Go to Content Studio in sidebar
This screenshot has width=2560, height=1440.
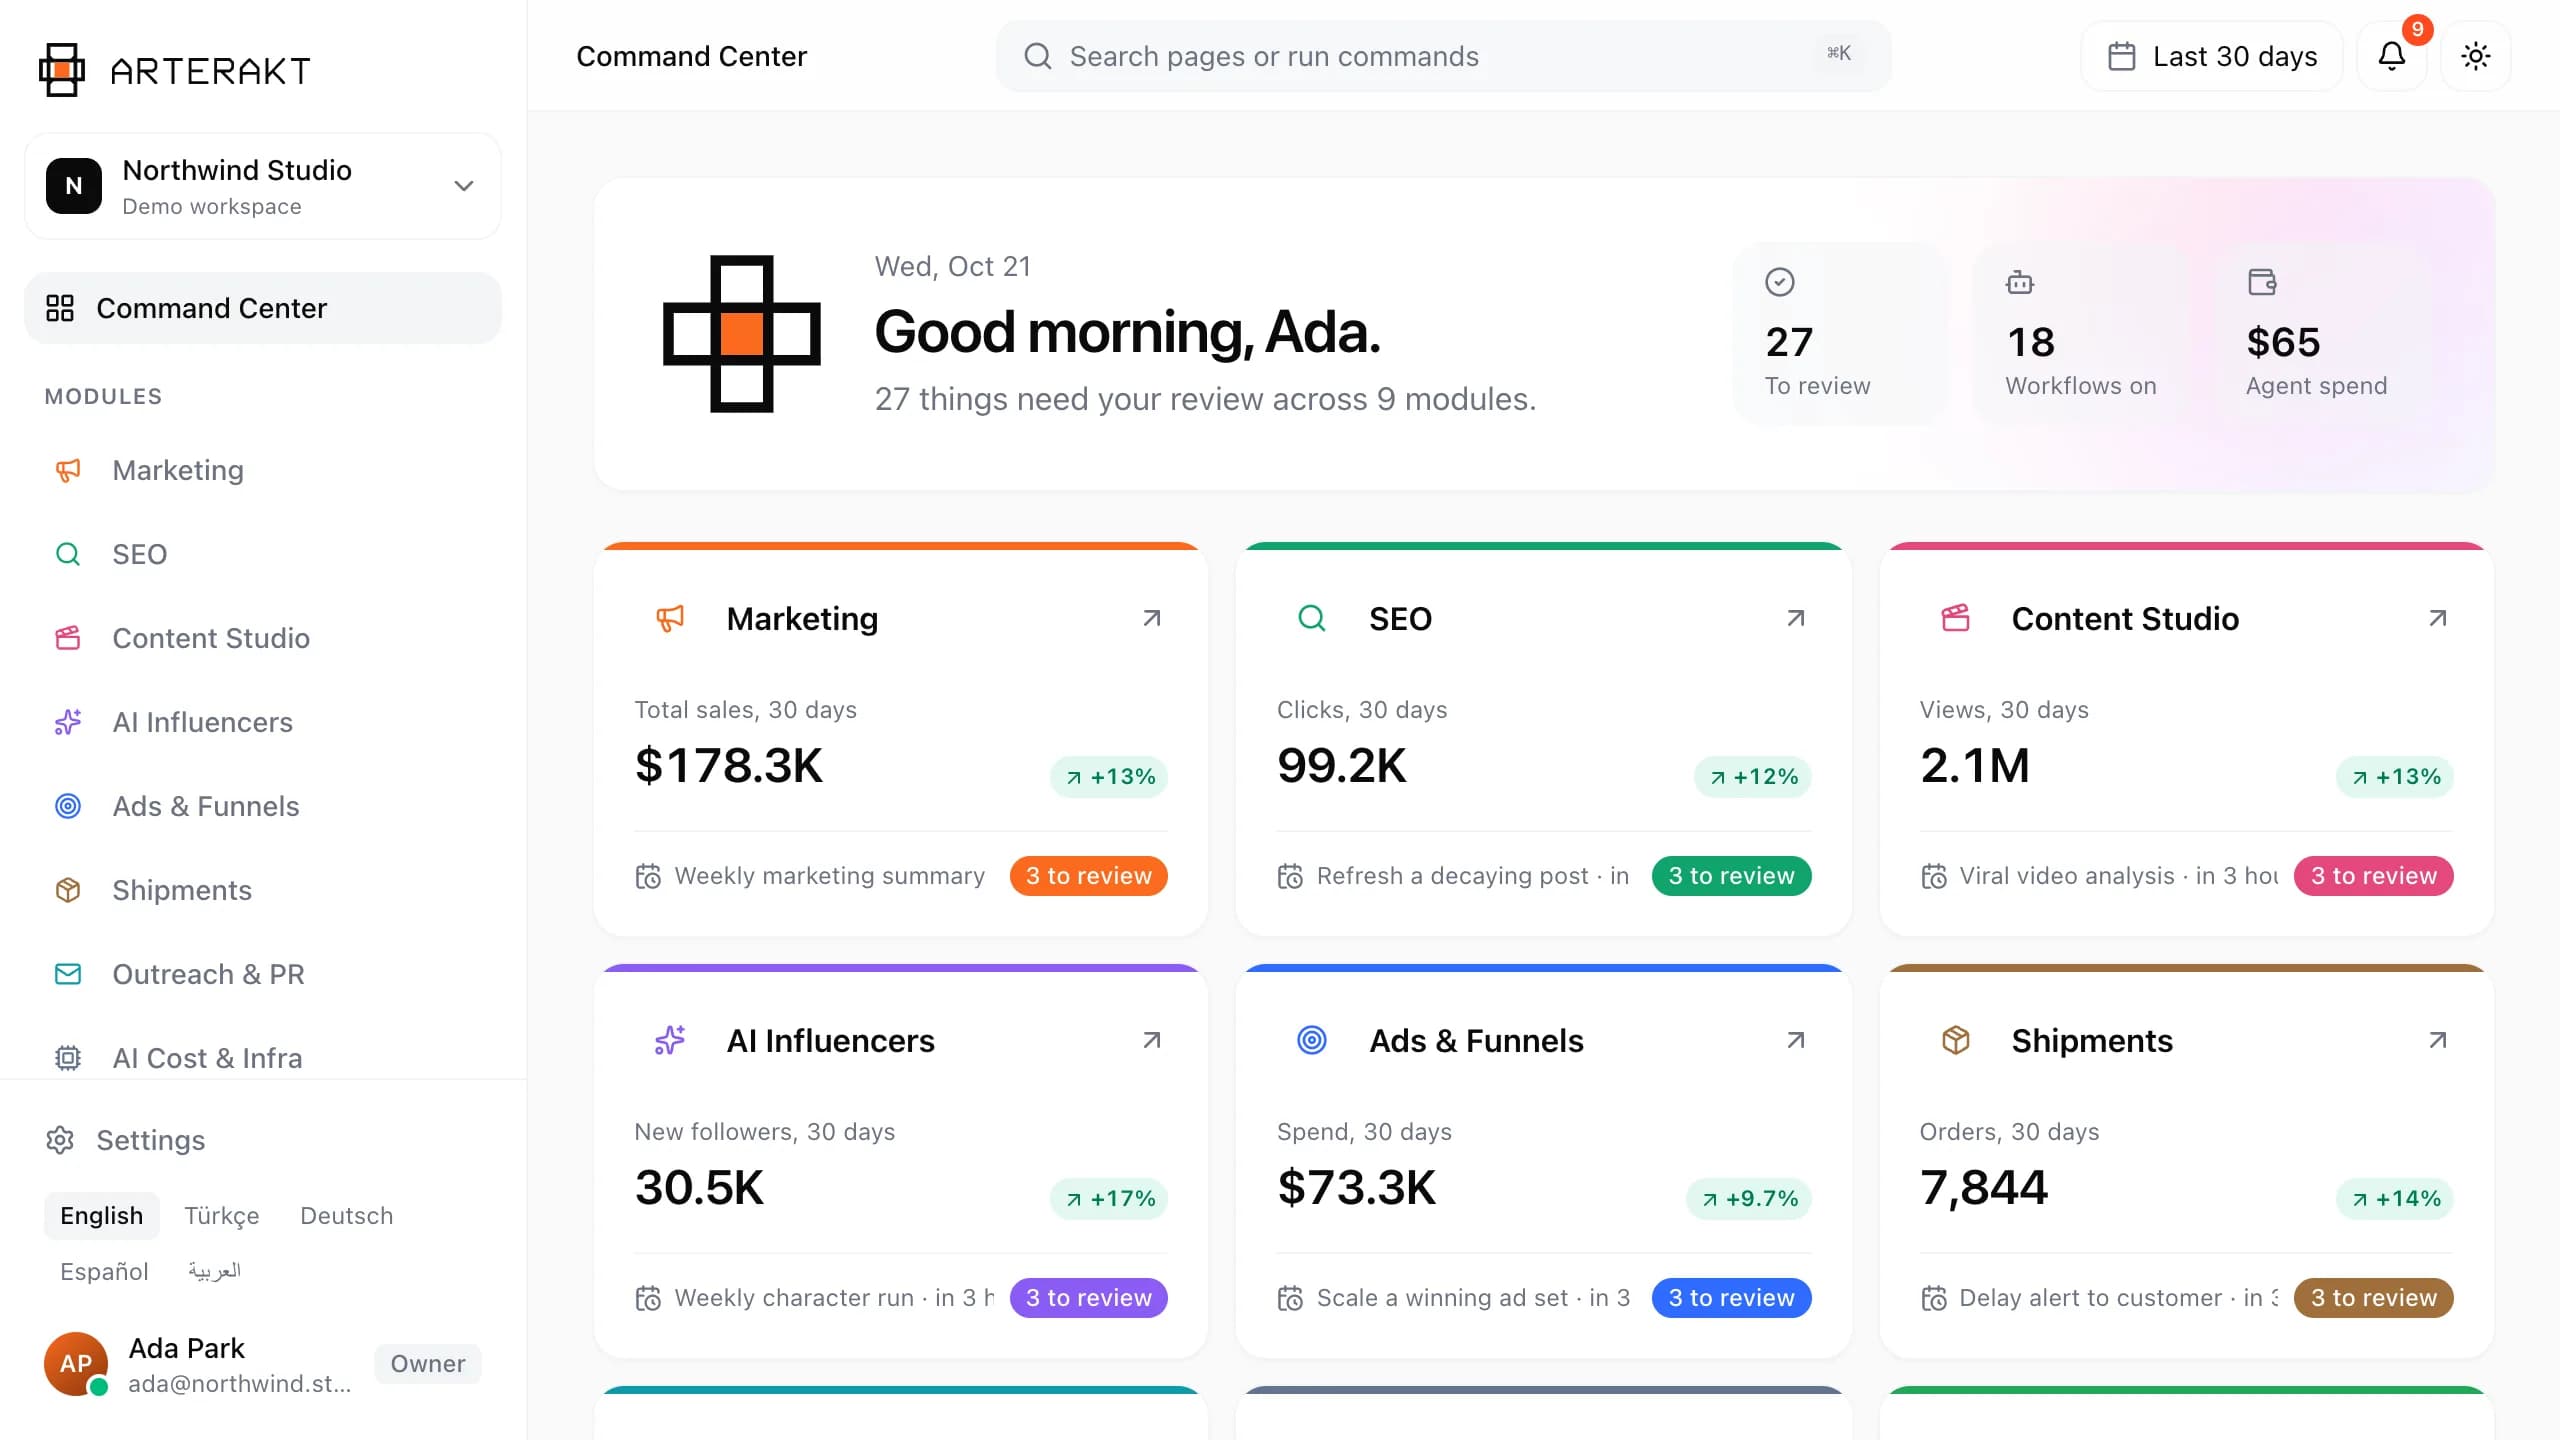(x=263, y=638)
